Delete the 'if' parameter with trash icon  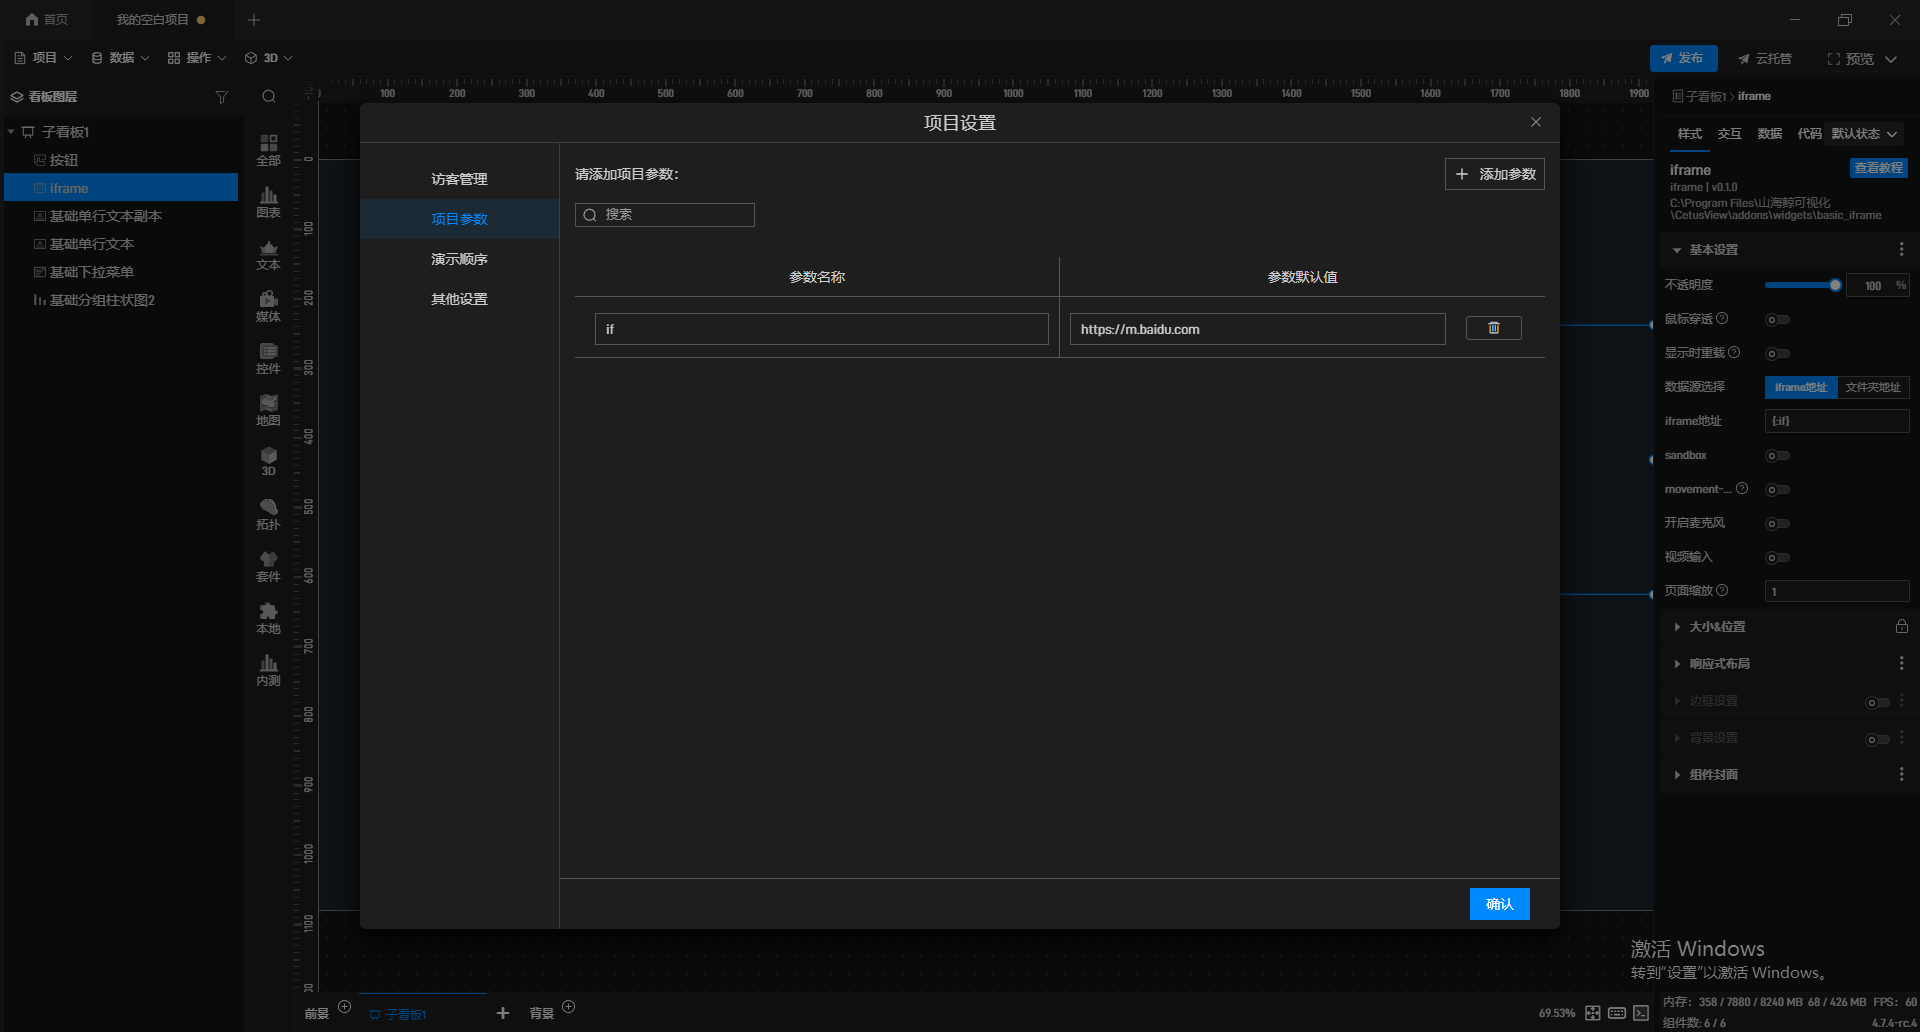[1493, 328]
